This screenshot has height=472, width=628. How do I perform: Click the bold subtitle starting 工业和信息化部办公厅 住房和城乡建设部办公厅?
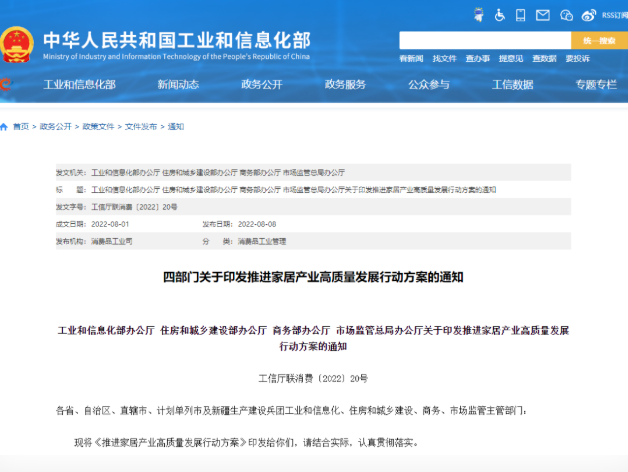click(x=313, y=339)
